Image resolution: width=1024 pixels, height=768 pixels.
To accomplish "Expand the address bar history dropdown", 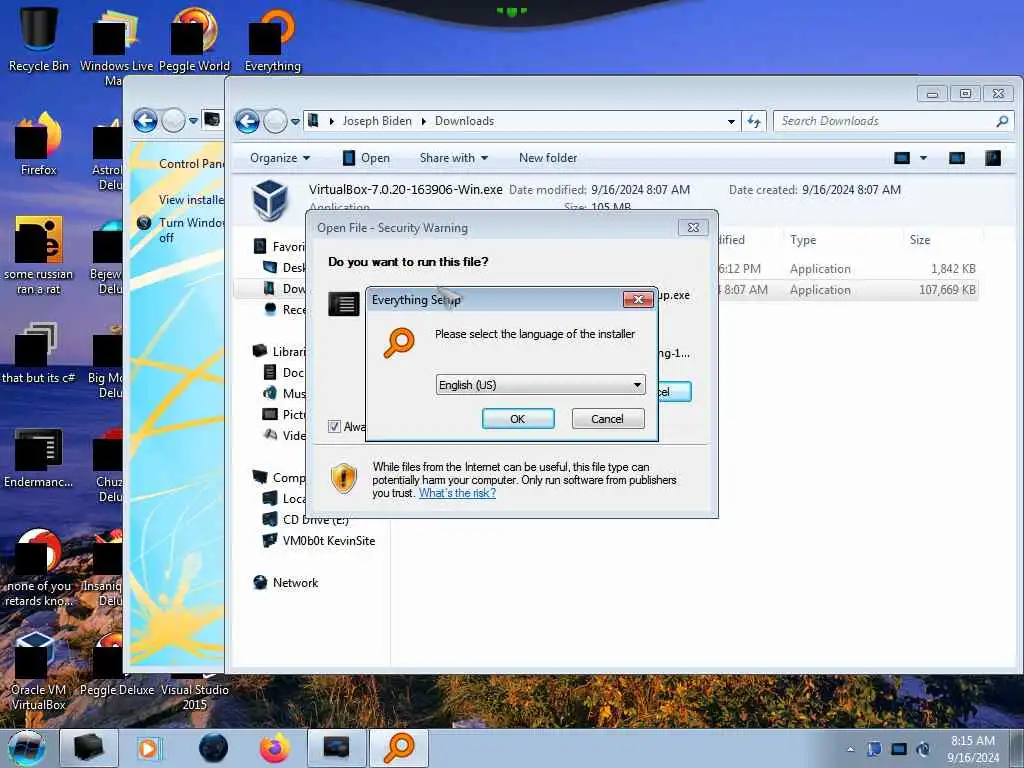I will tap(731, 121).
